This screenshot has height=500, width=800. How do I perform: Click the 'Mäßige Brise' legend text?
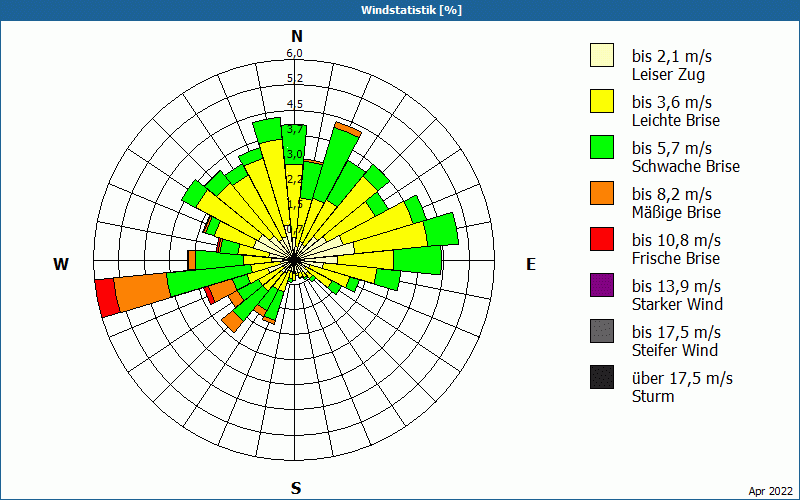point(677,212)
